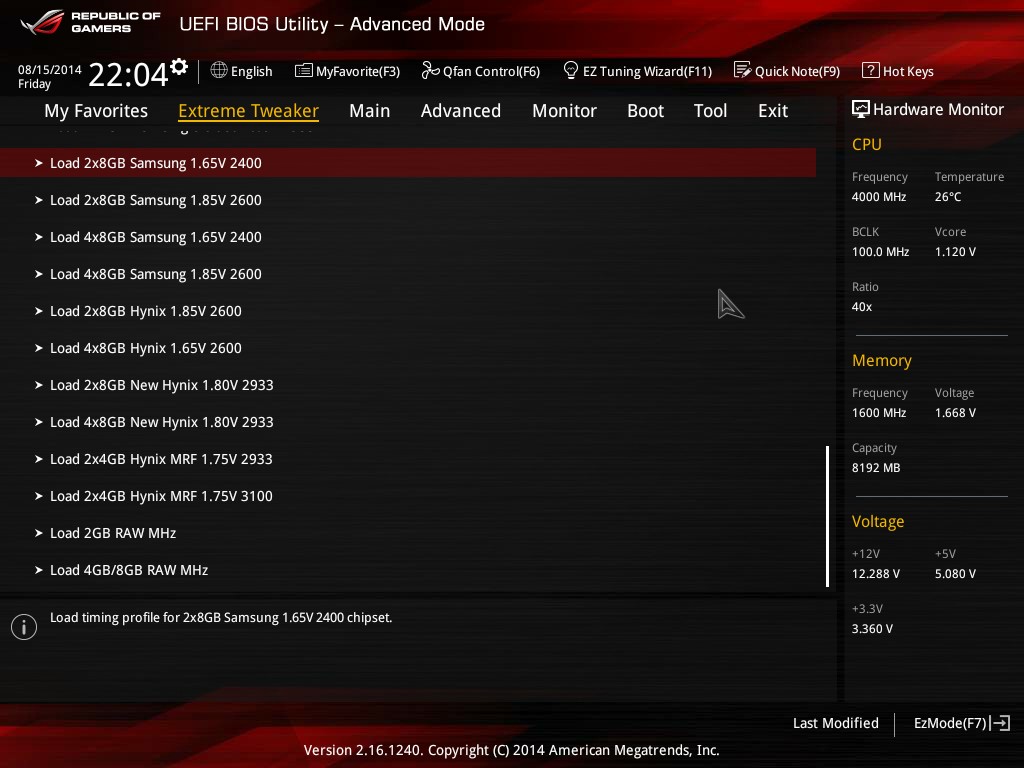
Task: Click the Vcore 1.120 V value
Action: [955, 251]
